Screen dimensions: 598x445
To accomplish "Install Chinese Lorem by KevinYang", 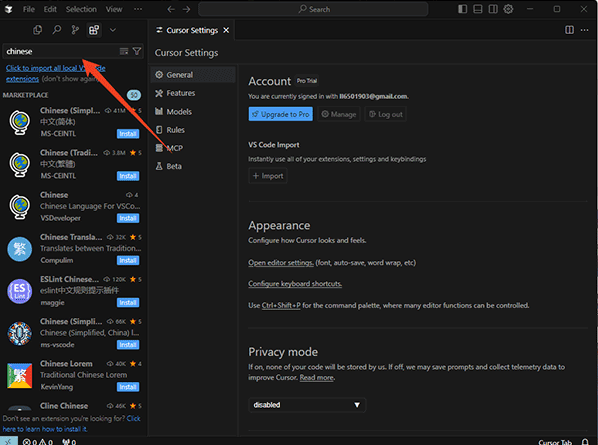I will [128, 387].
